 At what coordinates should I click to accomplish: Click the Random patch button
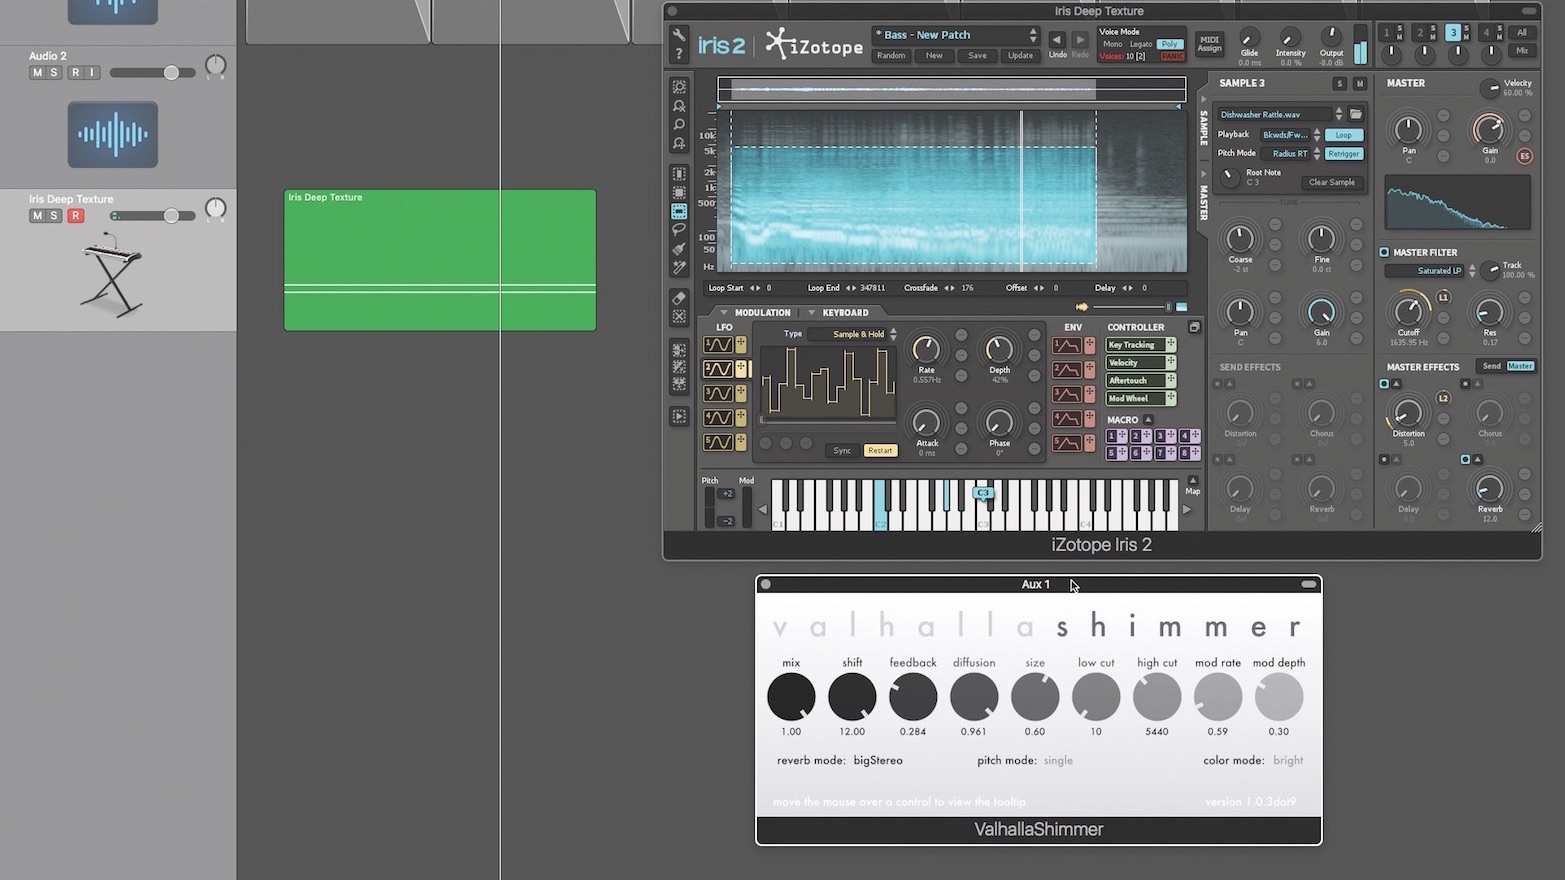tap(891, 56)
